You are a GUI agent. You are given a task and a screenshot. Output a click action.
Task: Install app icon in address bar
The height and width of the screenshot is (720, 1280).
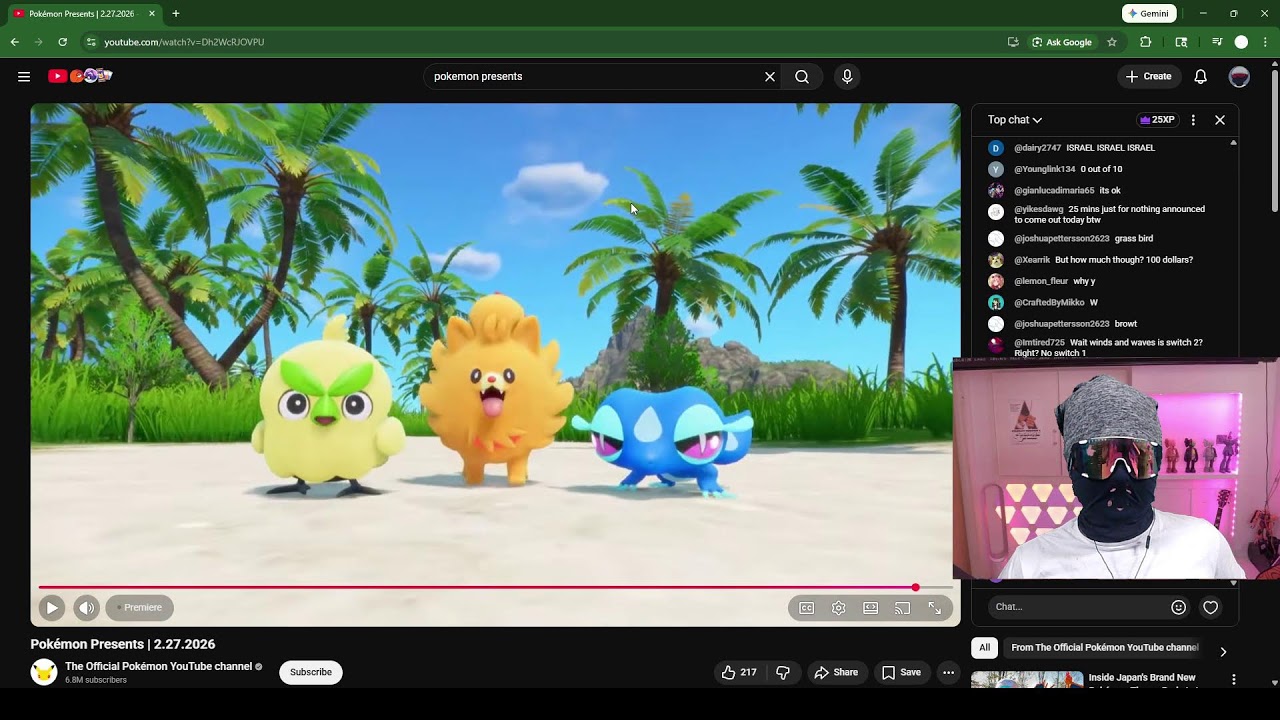click(x=1013, y=42)
